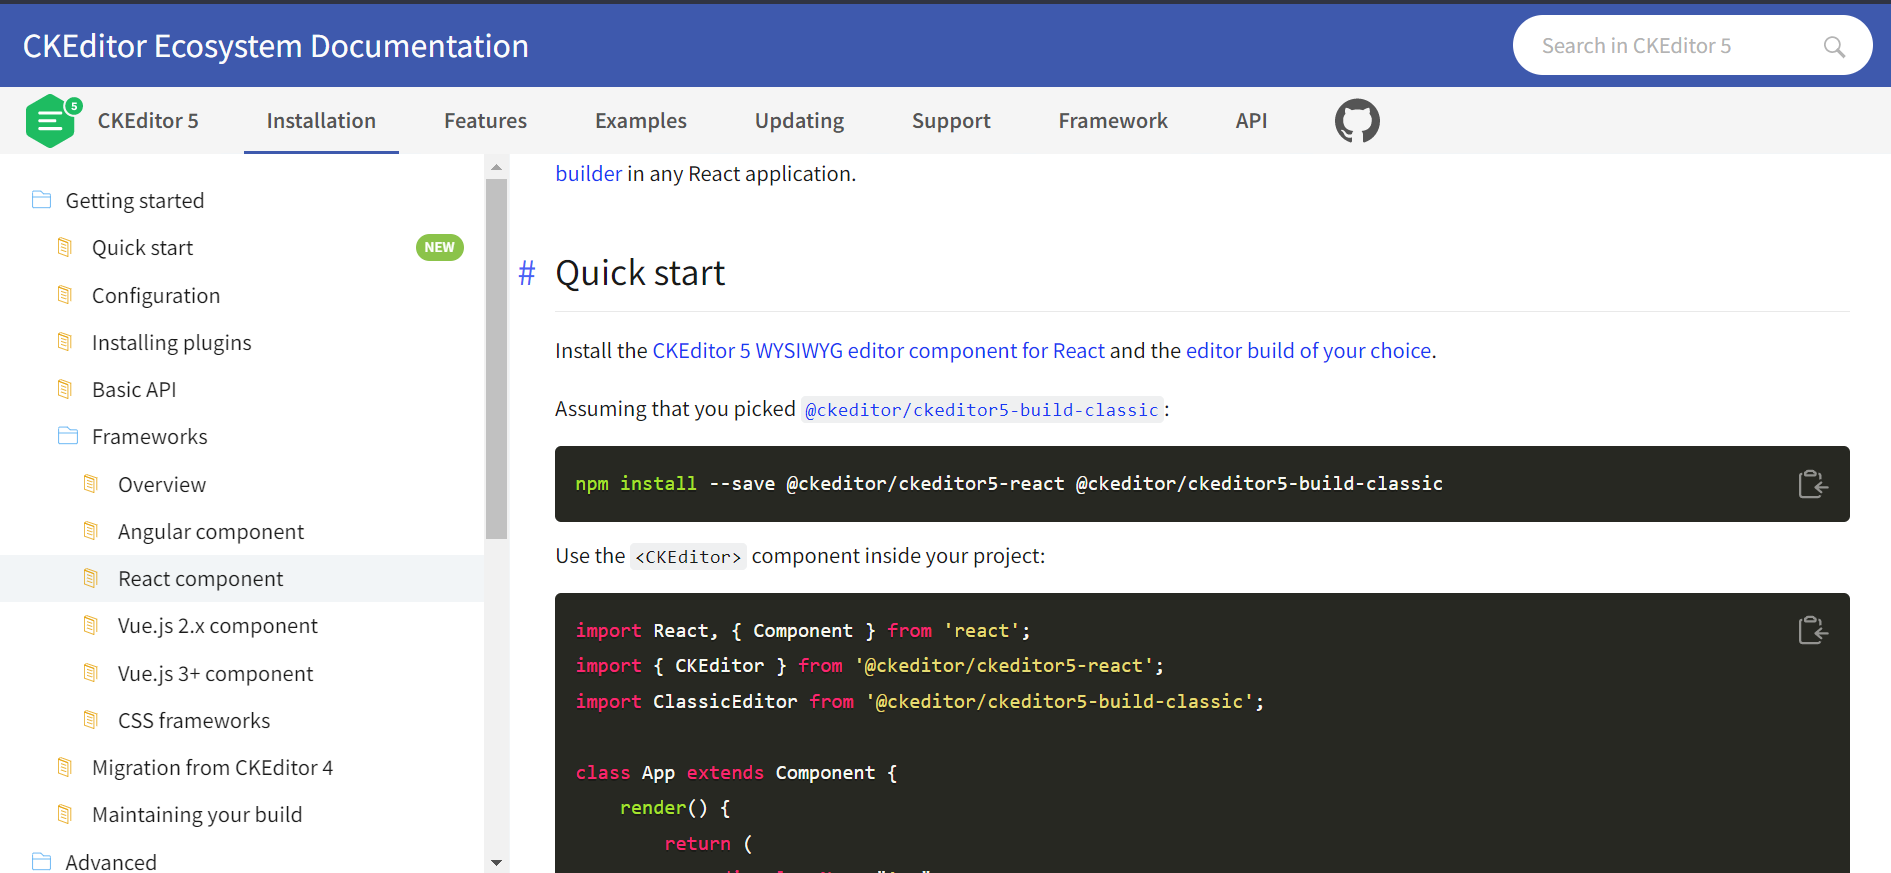Click CKEditor Ecosystem Documentation header title
Screen dimensions: 1891x873
[x=275, y=46]
